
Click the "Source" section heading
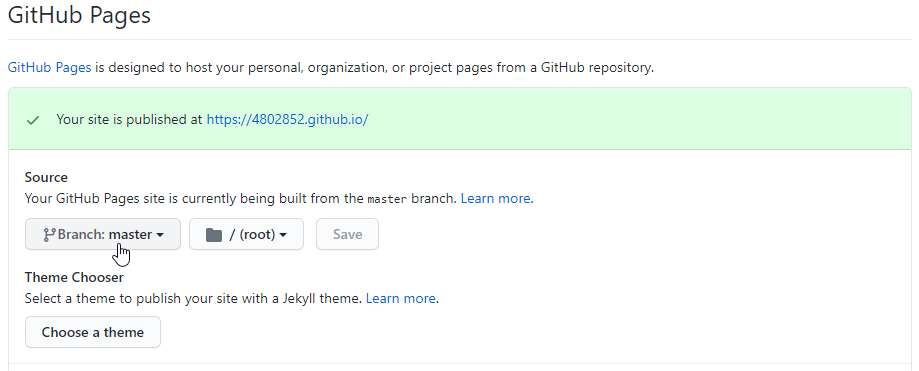point(46,178)
